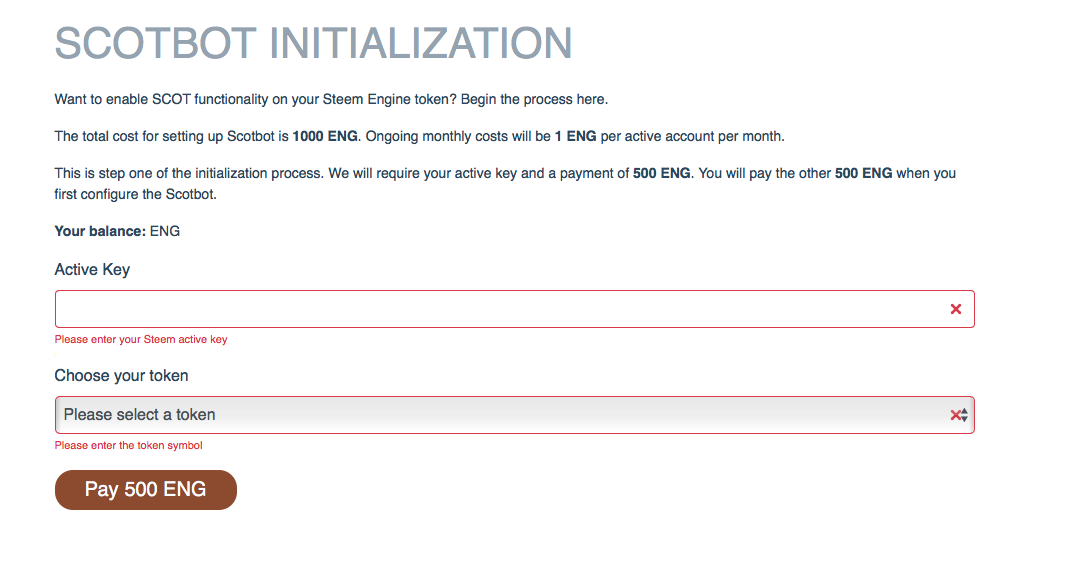Screen dimensions: 1070x575
Task: Click the 'Want to enable SCOT functionality' sentence
Action: coord(331,100)
